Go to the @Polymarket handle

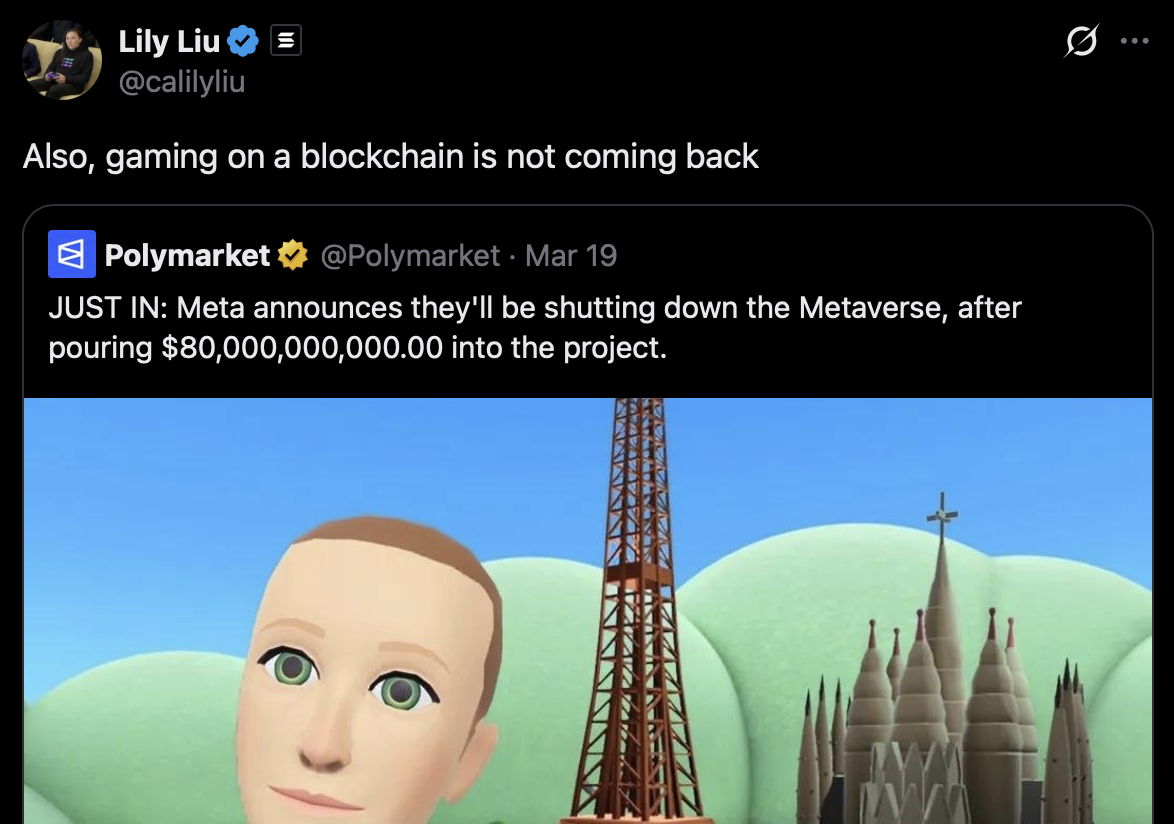coord(410,256)
